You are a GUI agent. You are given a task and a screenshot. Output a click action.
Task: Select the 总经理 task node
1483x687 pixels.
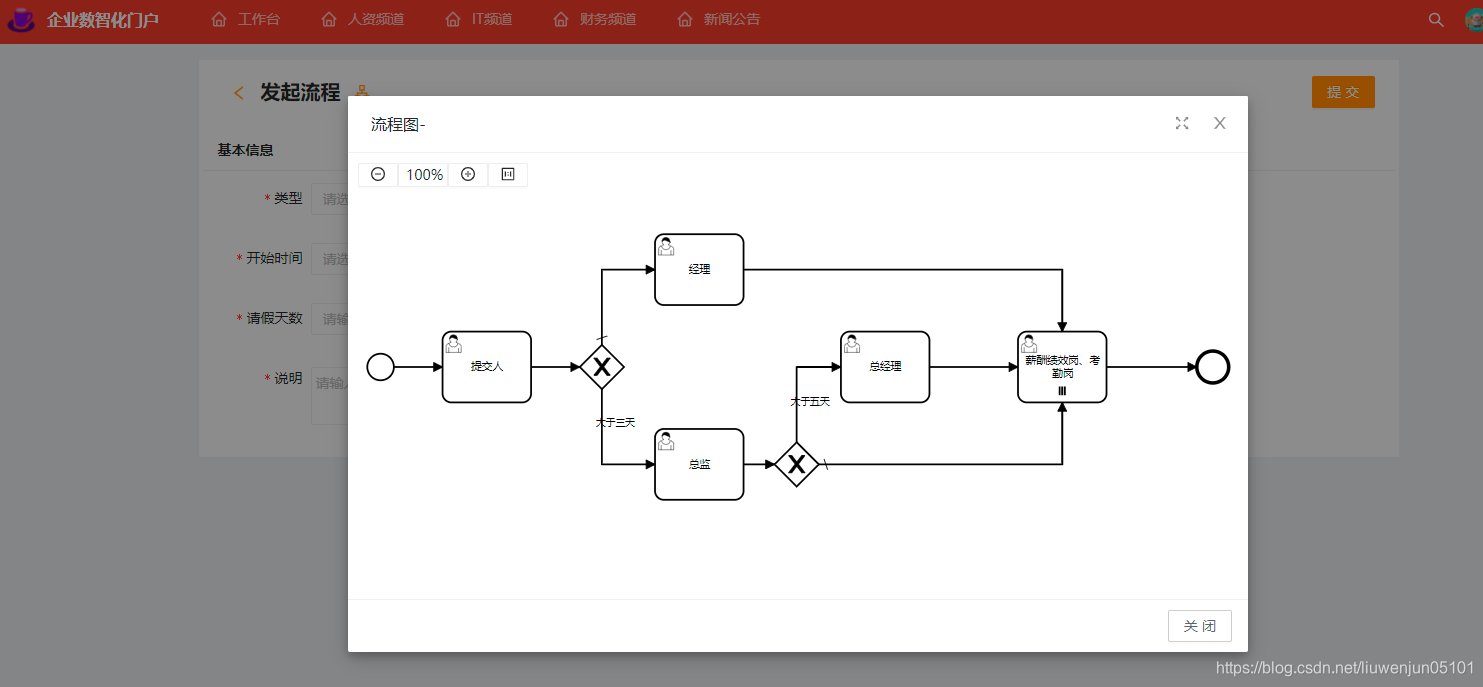tap(885, 367)
